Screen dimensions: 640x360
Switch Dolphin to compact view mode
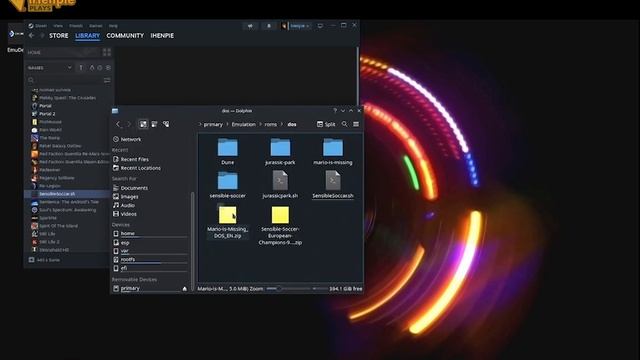[154, 124]
